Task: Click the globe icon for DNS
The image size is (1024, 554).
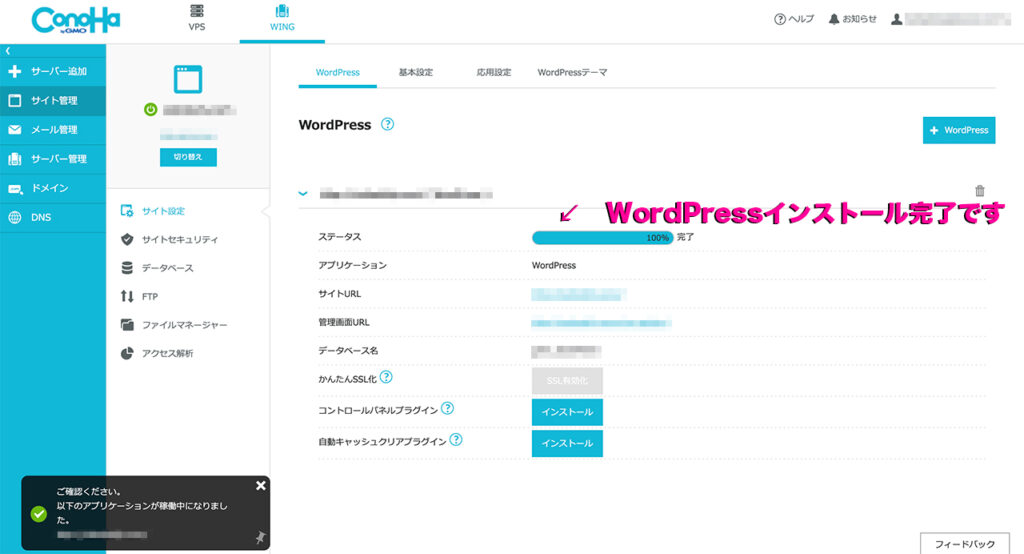Action: click(x=14, y=218)
